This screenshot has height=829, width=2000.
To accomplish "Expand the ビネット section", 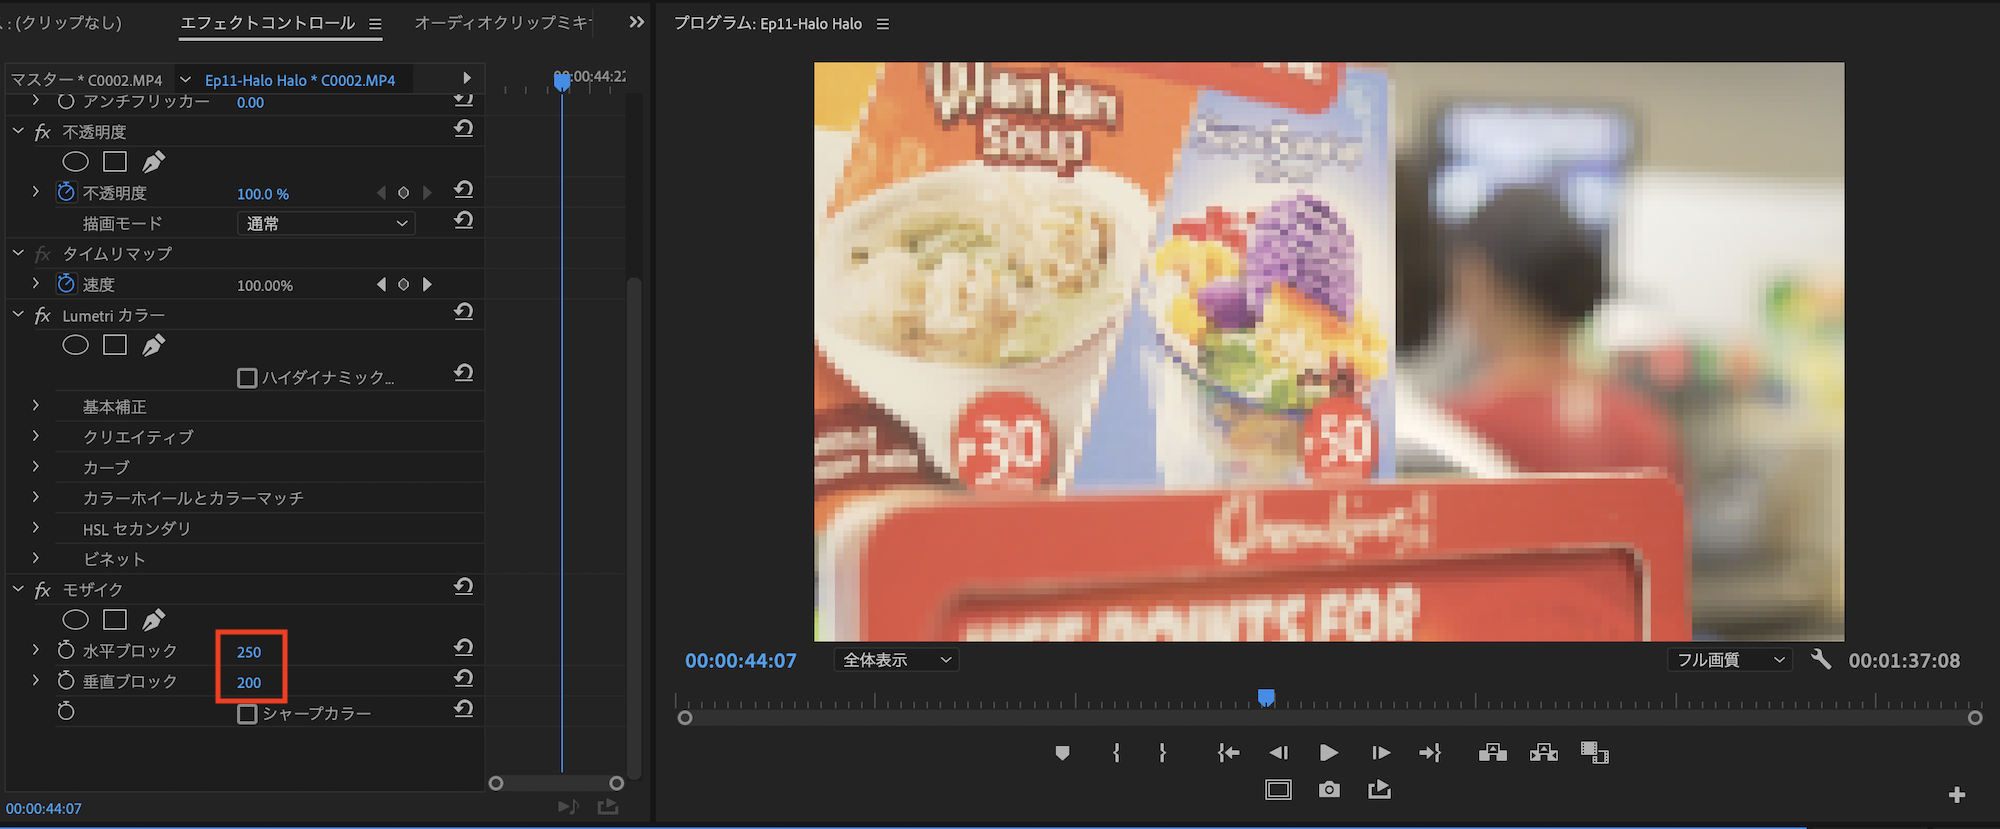I will coord(36,558).
